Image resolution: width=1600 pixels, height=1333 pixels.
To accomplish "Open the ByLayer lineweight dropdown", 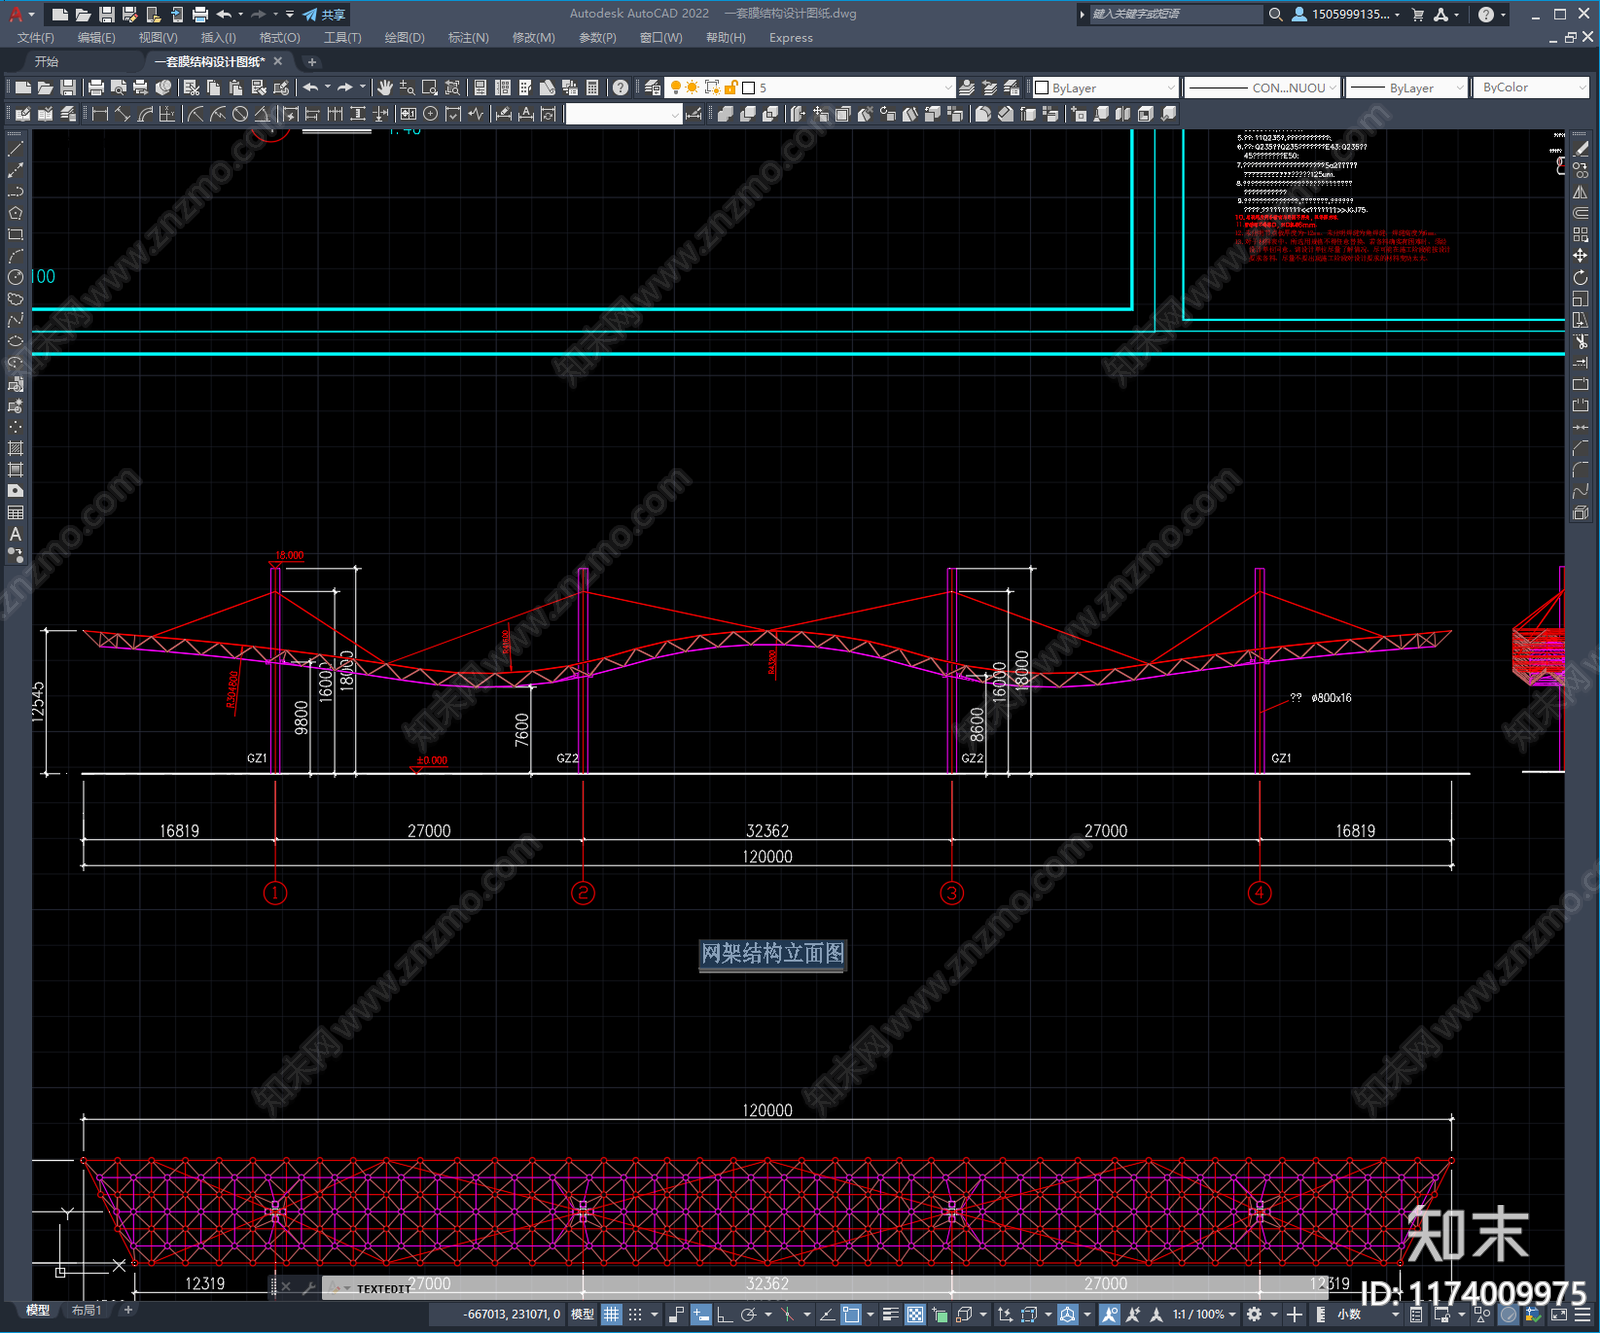I will coord(1406,88).
